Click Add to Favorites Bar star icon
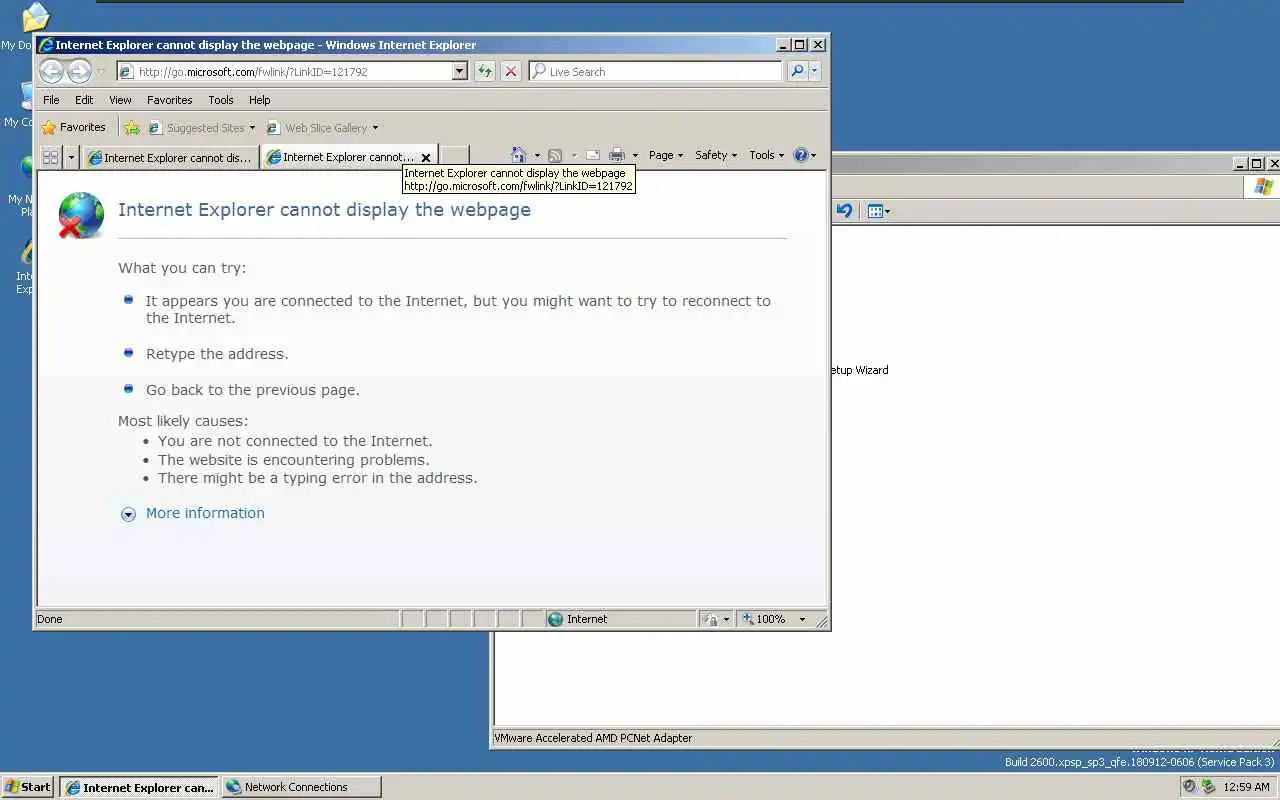 click(131, 127)
